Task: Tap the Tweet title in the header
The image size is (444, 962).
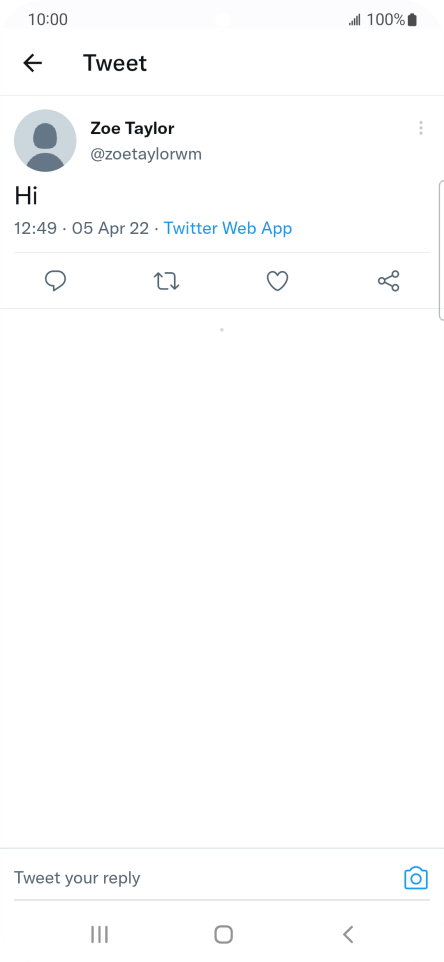Action: pos(115,63)
